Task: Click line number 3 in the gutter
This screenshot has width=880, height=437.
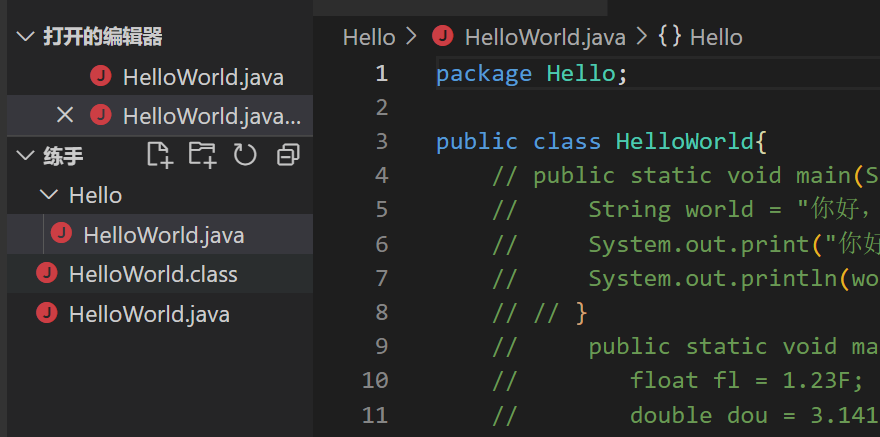Action: click(x=381, y=141)
